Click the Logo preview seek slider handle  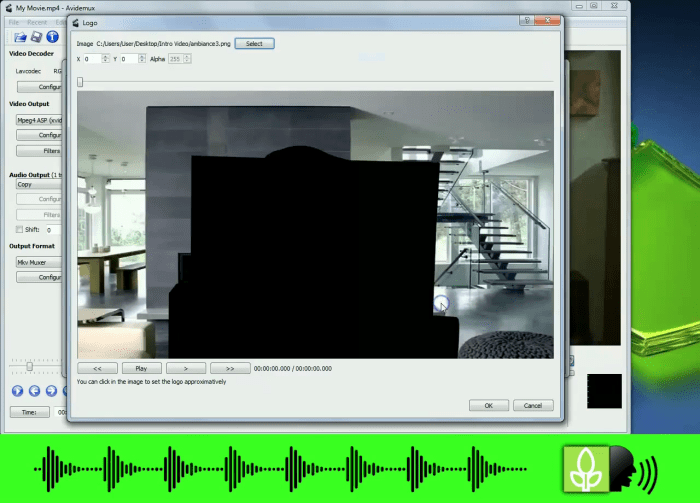(x=80, y=82)
